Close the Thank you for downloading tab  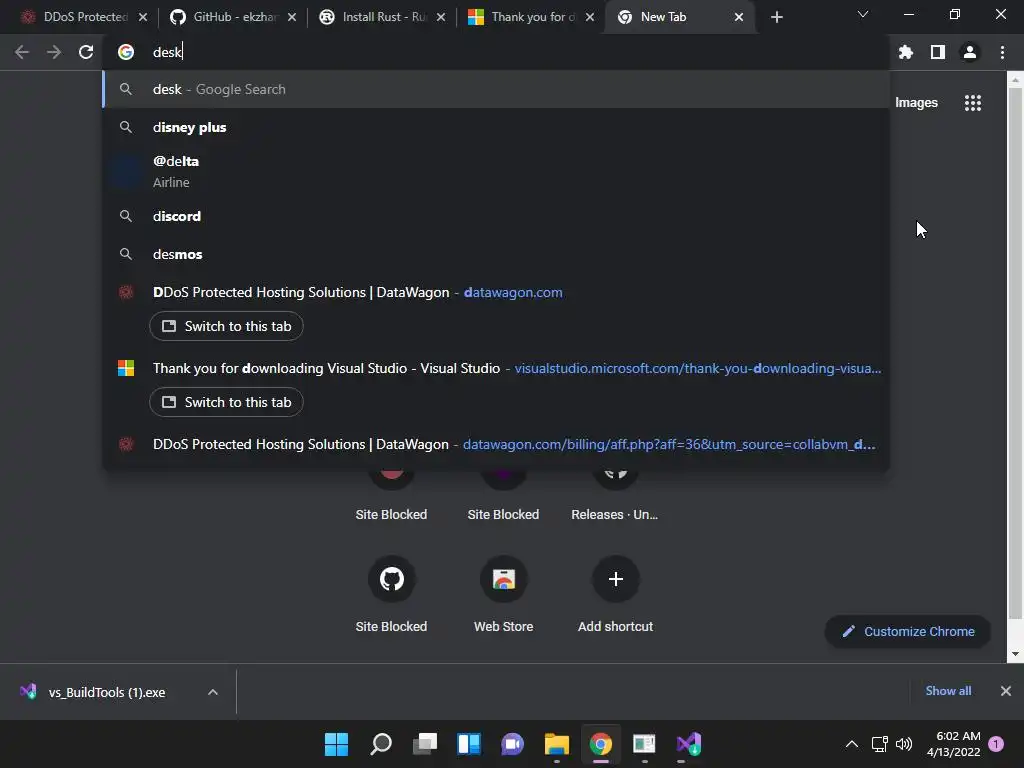click(590, 17)
